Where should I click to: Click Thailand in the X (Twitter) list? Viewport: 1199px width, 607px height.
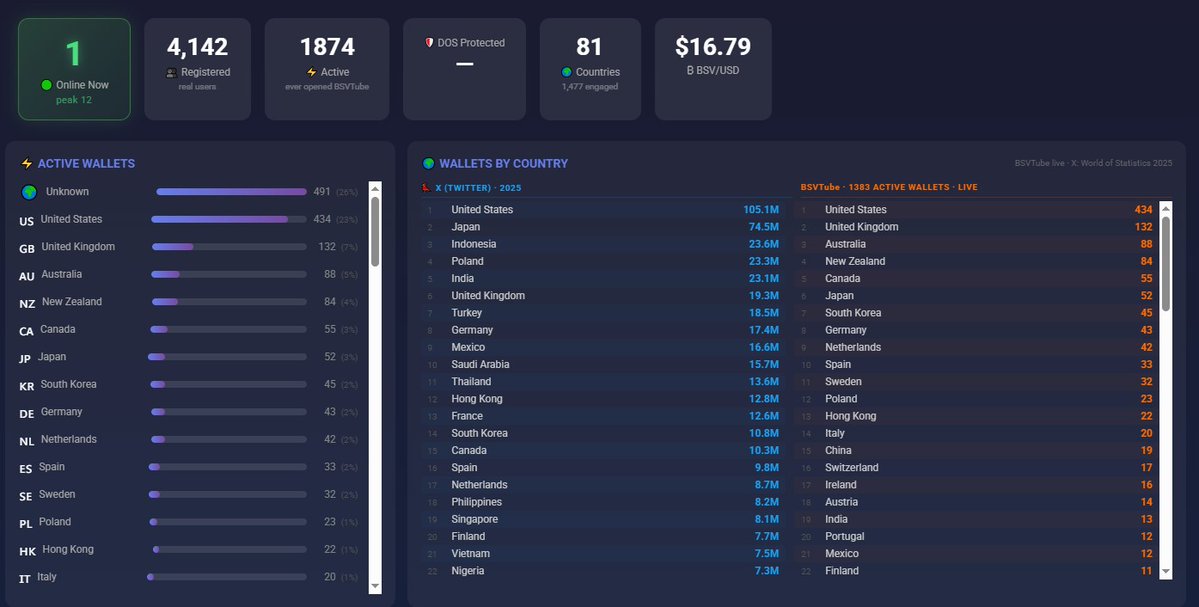[471, 381]
